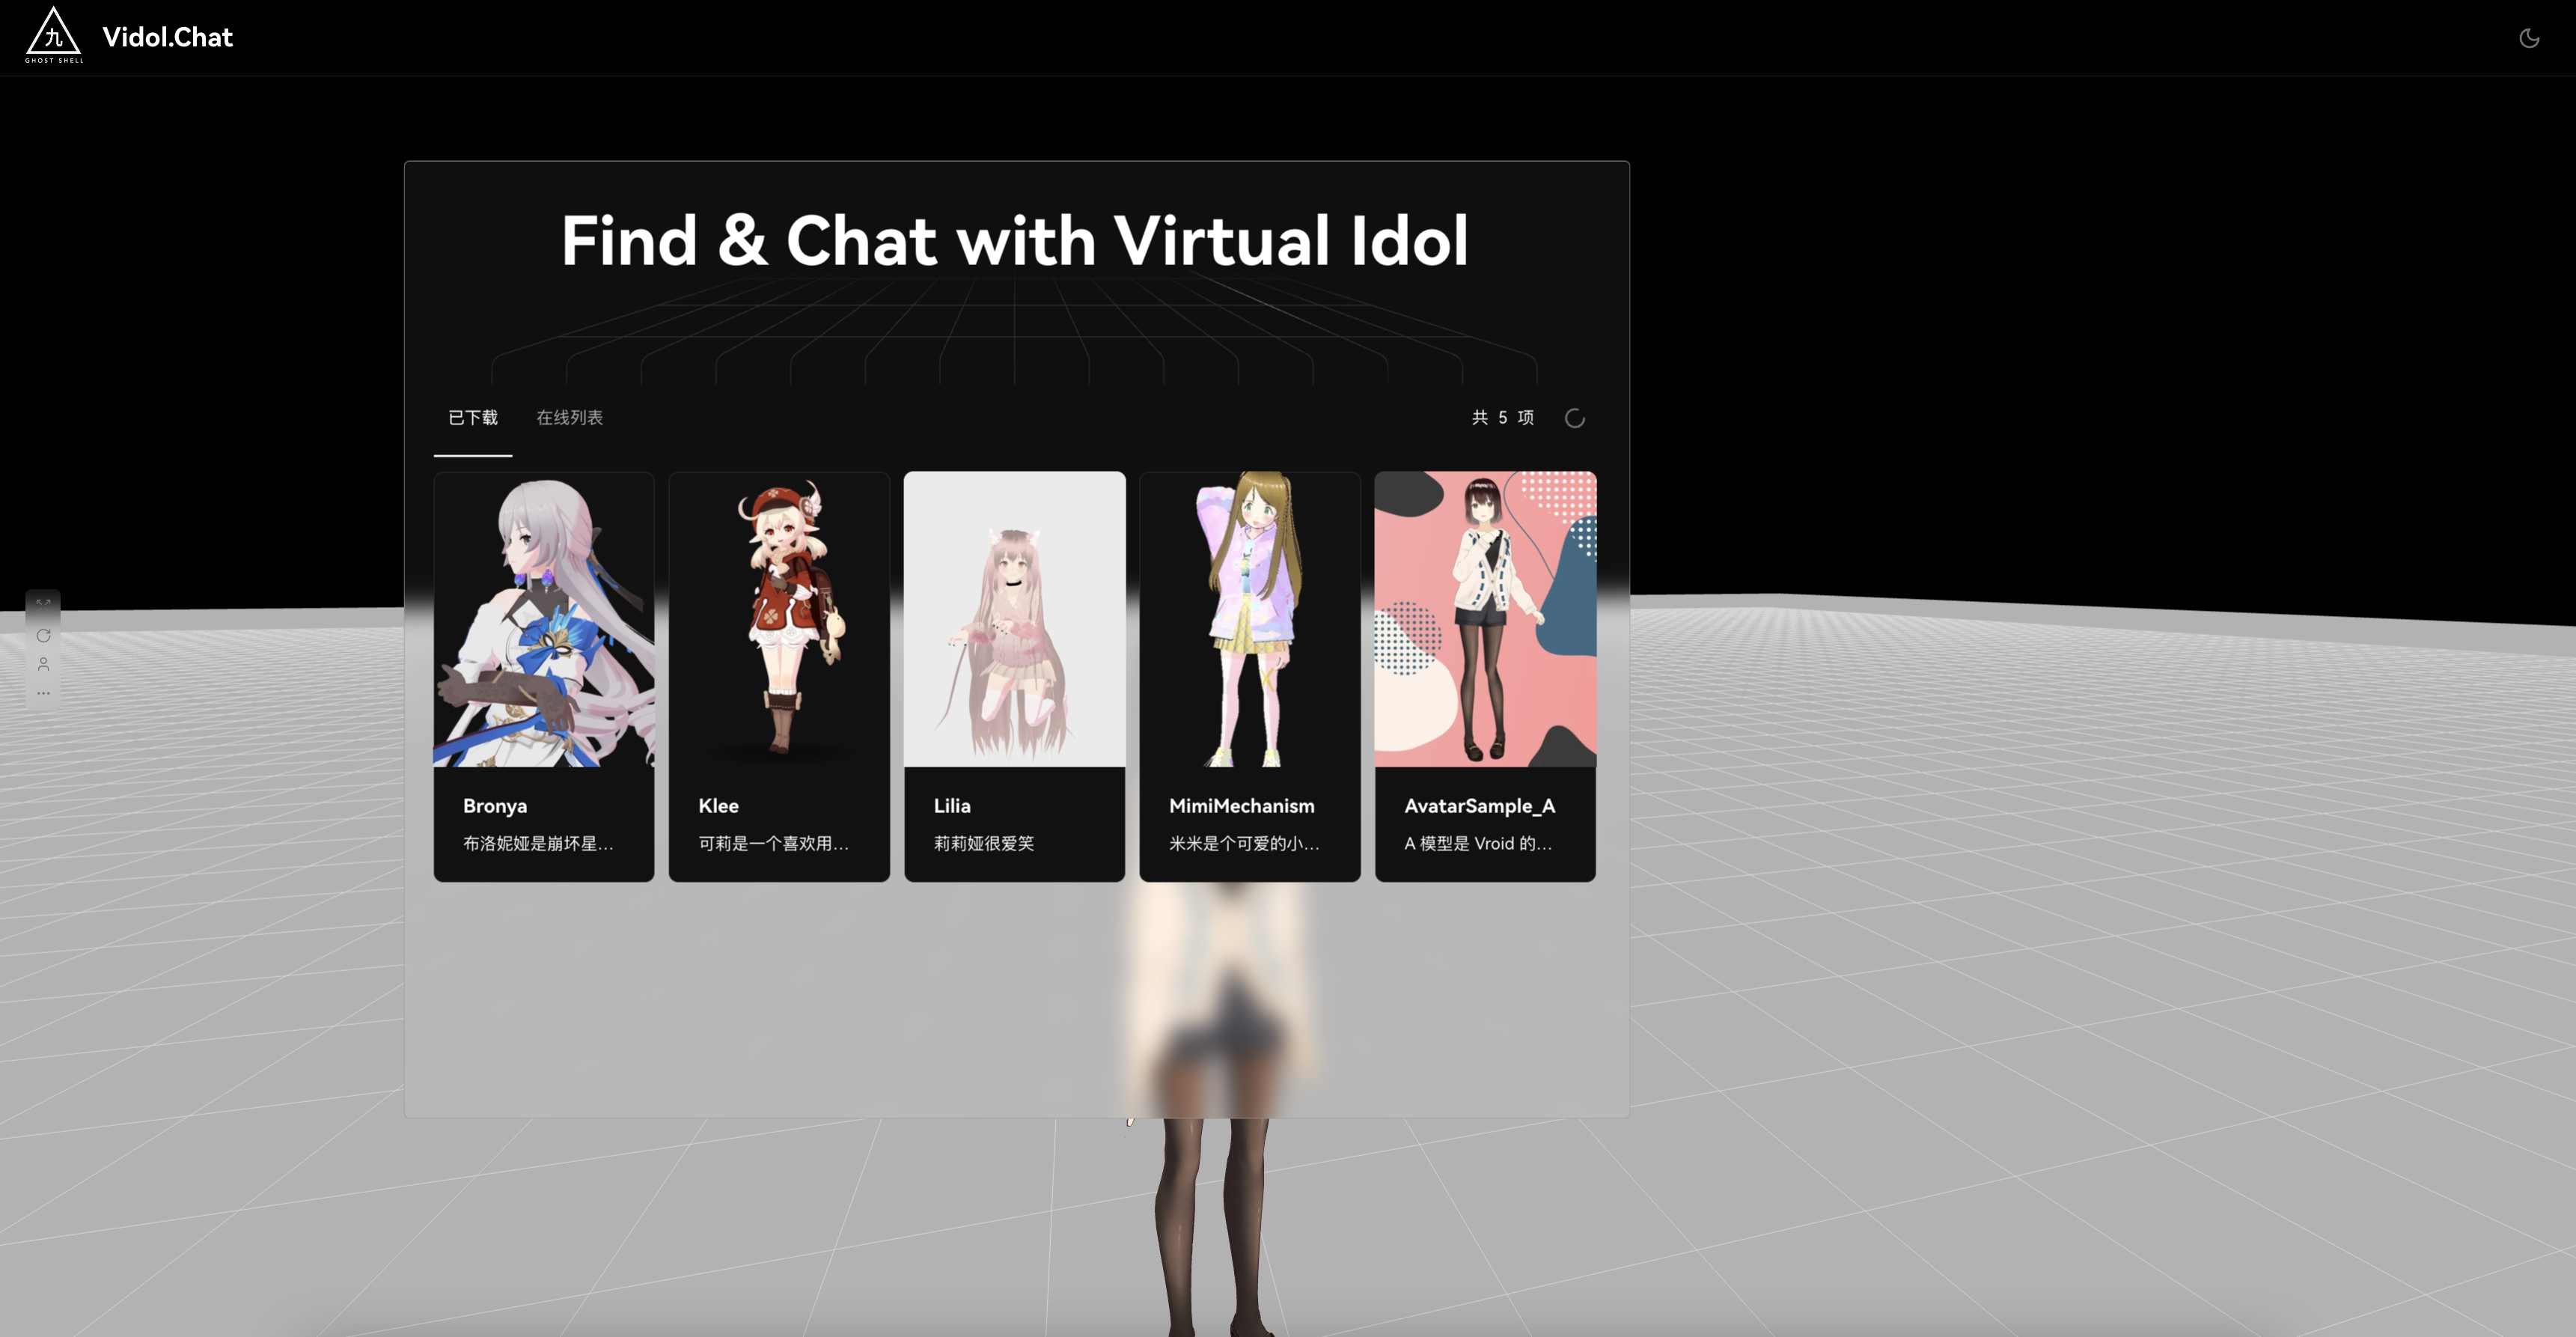Select the MimiMechanism character thumbnail
The image size is (2576, 1337).
[x=1250, y=619]
